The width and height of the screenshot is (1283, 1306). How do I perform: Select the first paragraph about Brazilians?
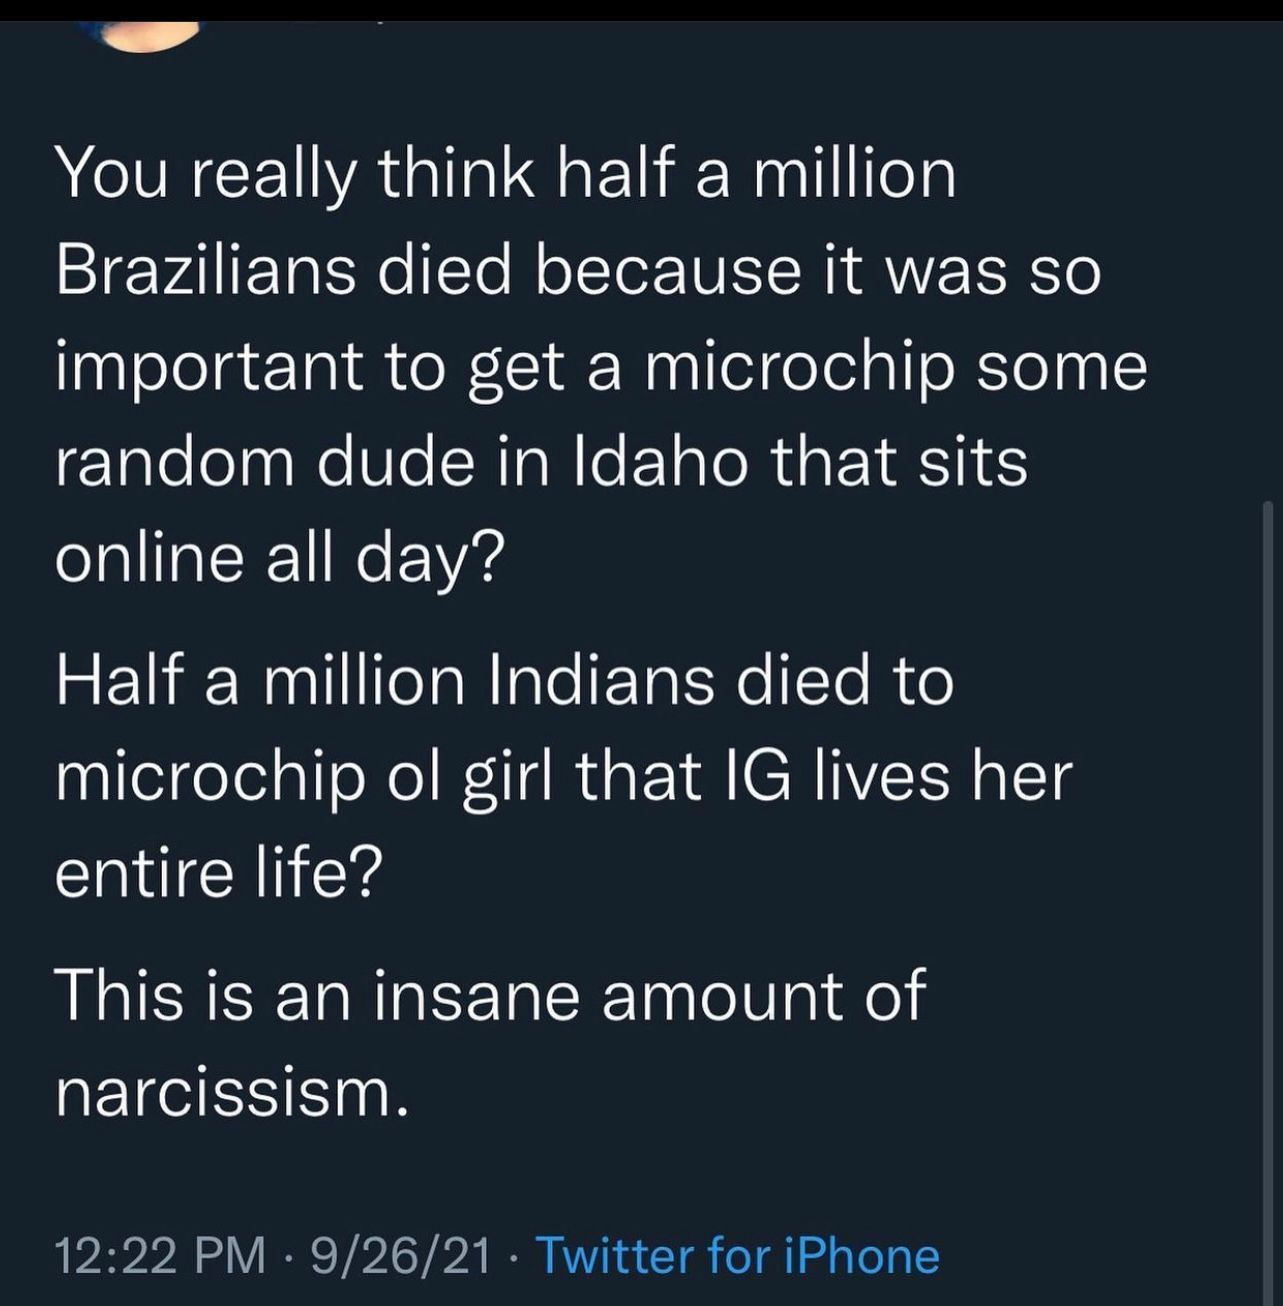601,366
